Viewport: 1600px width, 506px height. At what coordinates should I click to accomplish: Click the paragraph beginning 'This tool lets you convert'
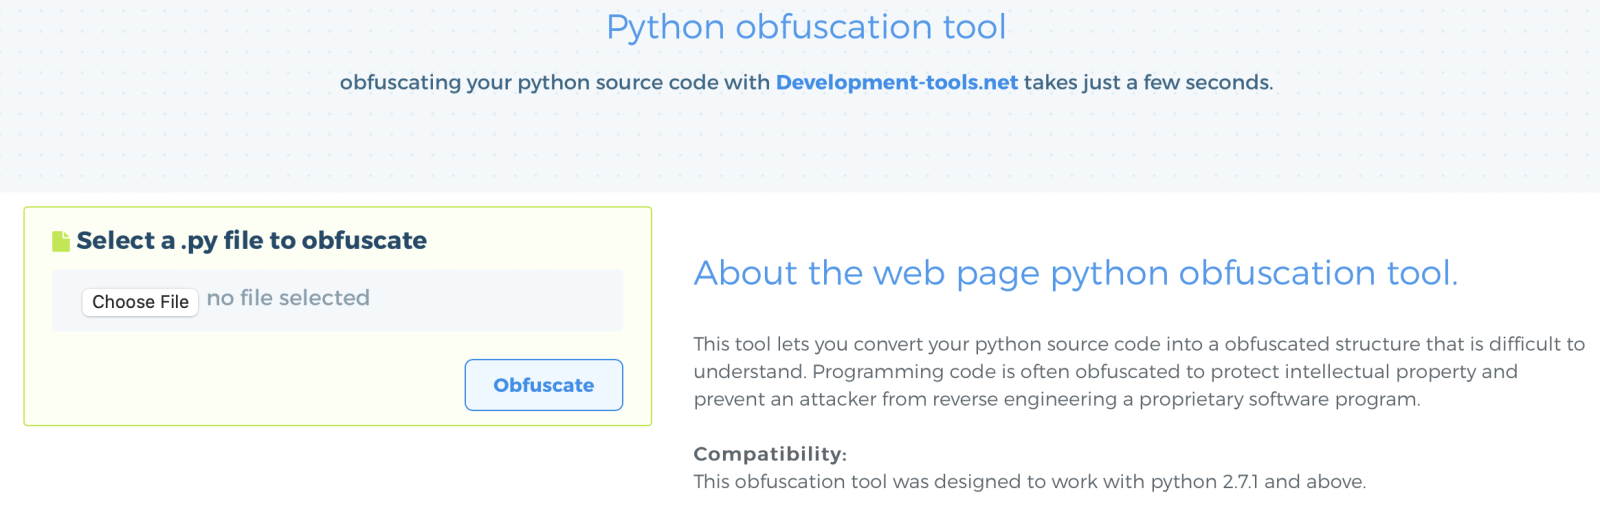pos(1139,372)
